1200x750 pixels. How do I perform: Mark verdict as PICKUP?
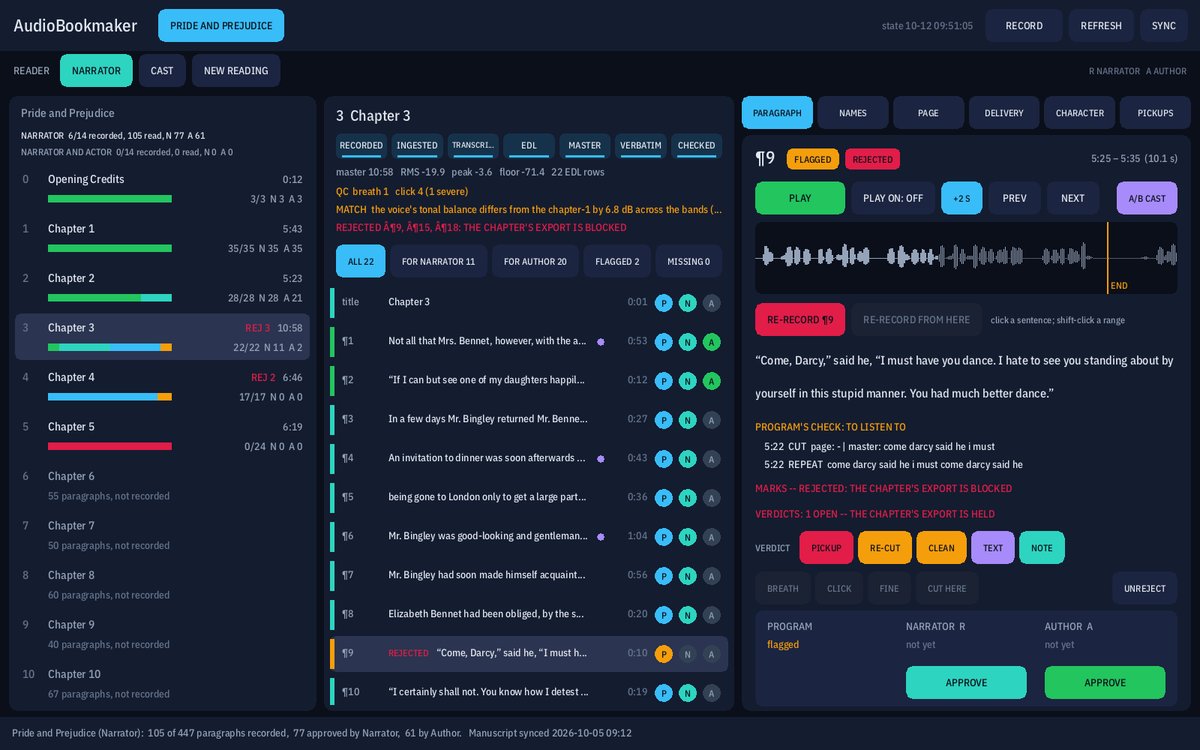[827, 548]
